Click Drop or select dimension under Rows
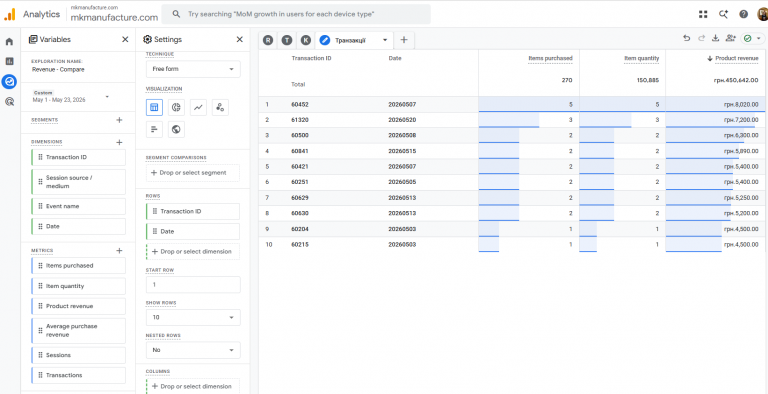 click(x=193, y=251)
